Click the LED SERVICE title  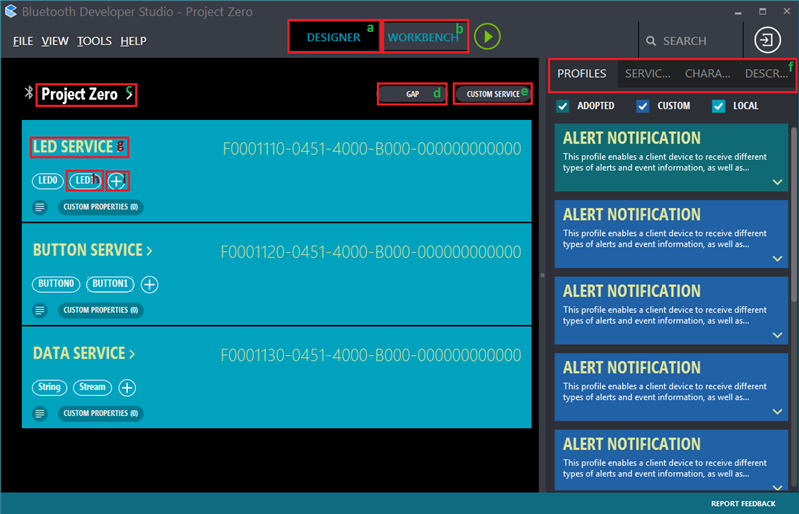[x=73, y=147]
